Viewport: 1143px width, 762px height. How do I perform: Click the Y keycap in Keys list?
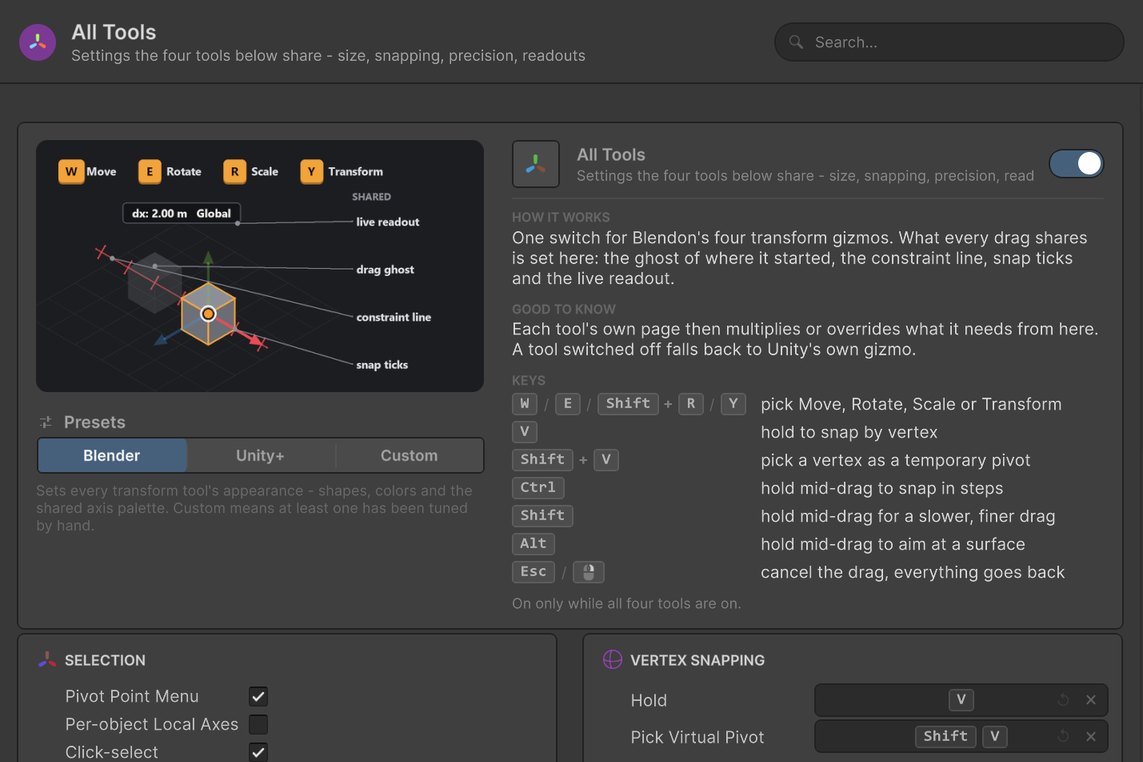[x=733, y=404]
